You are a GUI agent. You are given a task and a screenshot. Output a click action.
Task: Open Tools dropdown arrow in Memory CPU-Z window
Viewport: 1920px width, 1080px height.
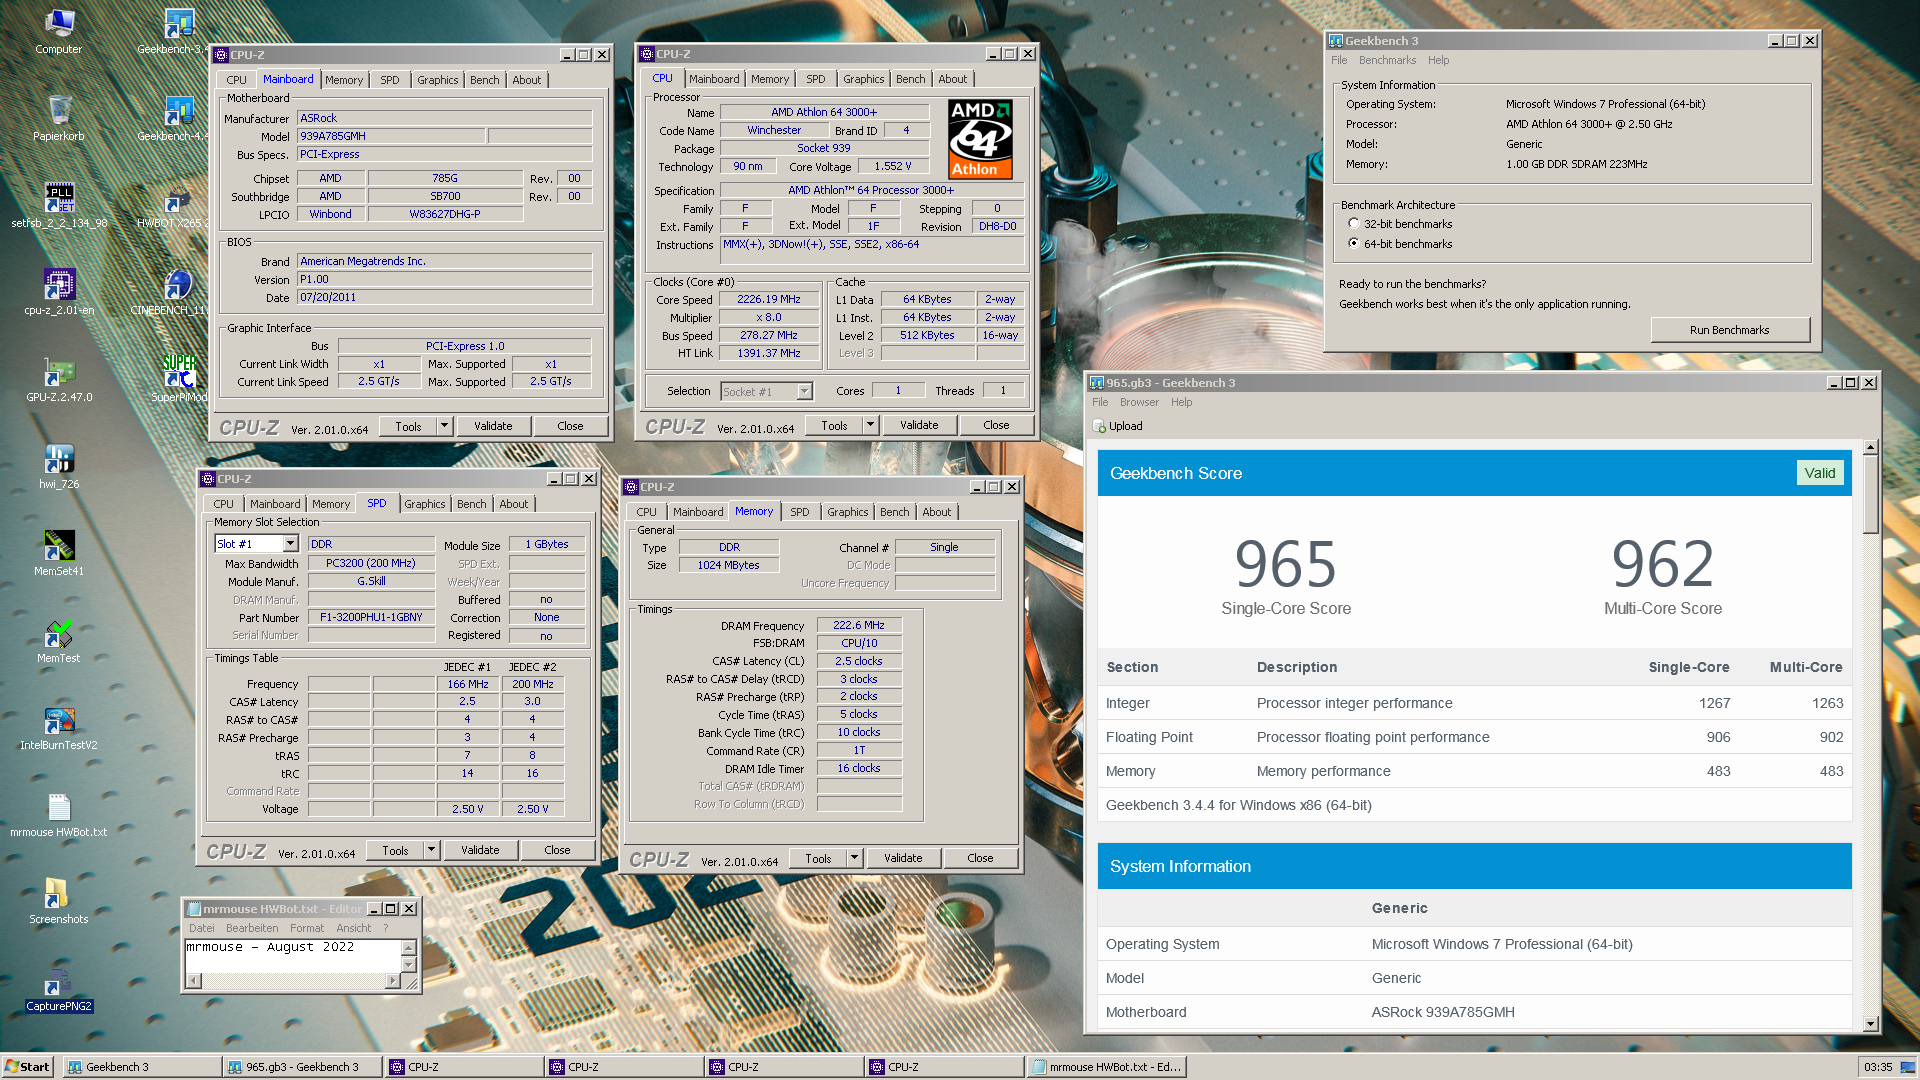pyautogui.click(x=854, y=858)
